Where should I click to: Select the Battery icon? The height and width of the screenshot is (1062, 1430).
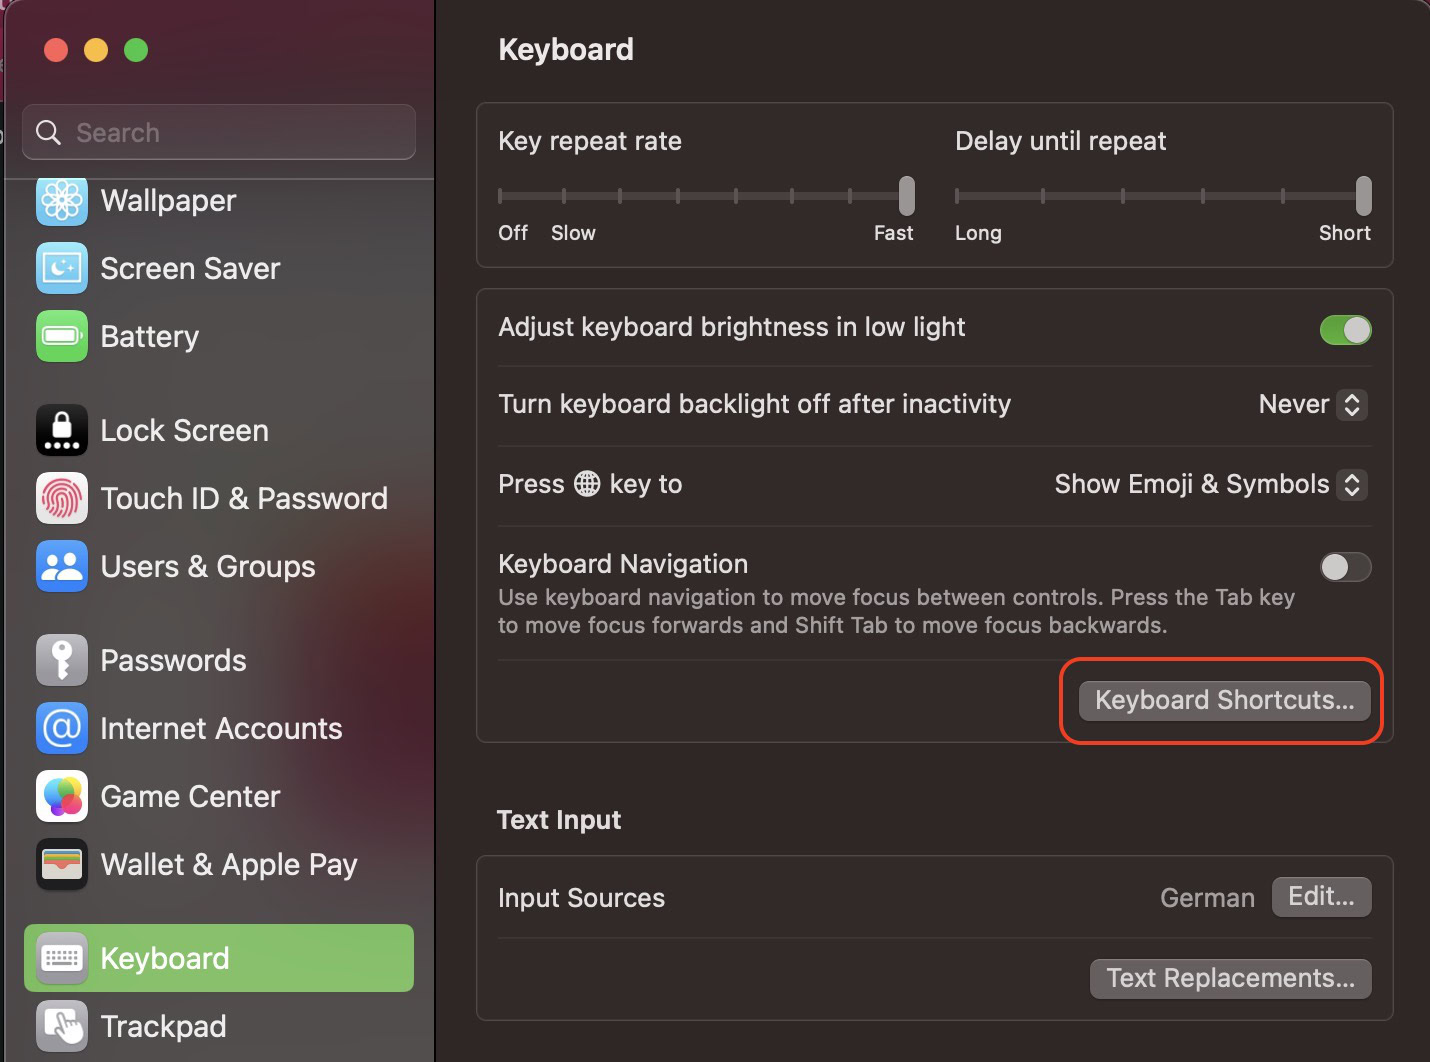(62, 336)
